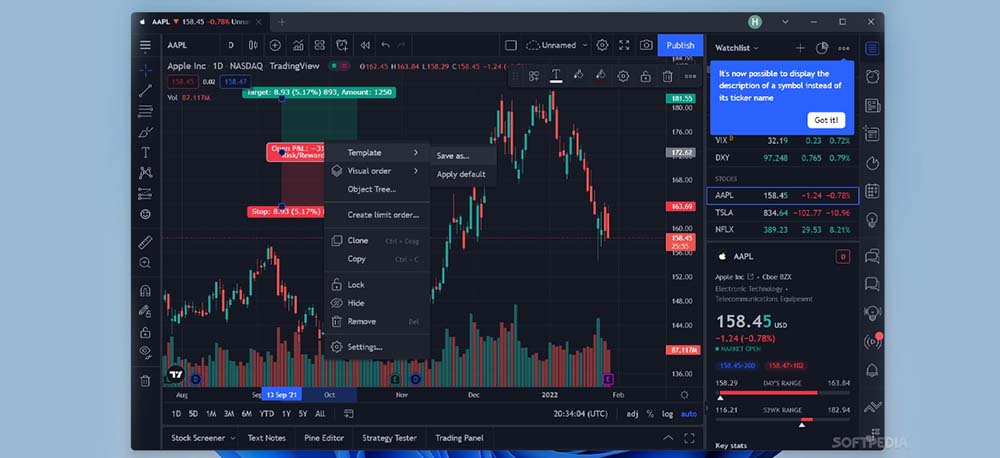Delete drawing via floating toolbar trash icon
This screenshot has height=458, width=1000.
pos(667,76)
